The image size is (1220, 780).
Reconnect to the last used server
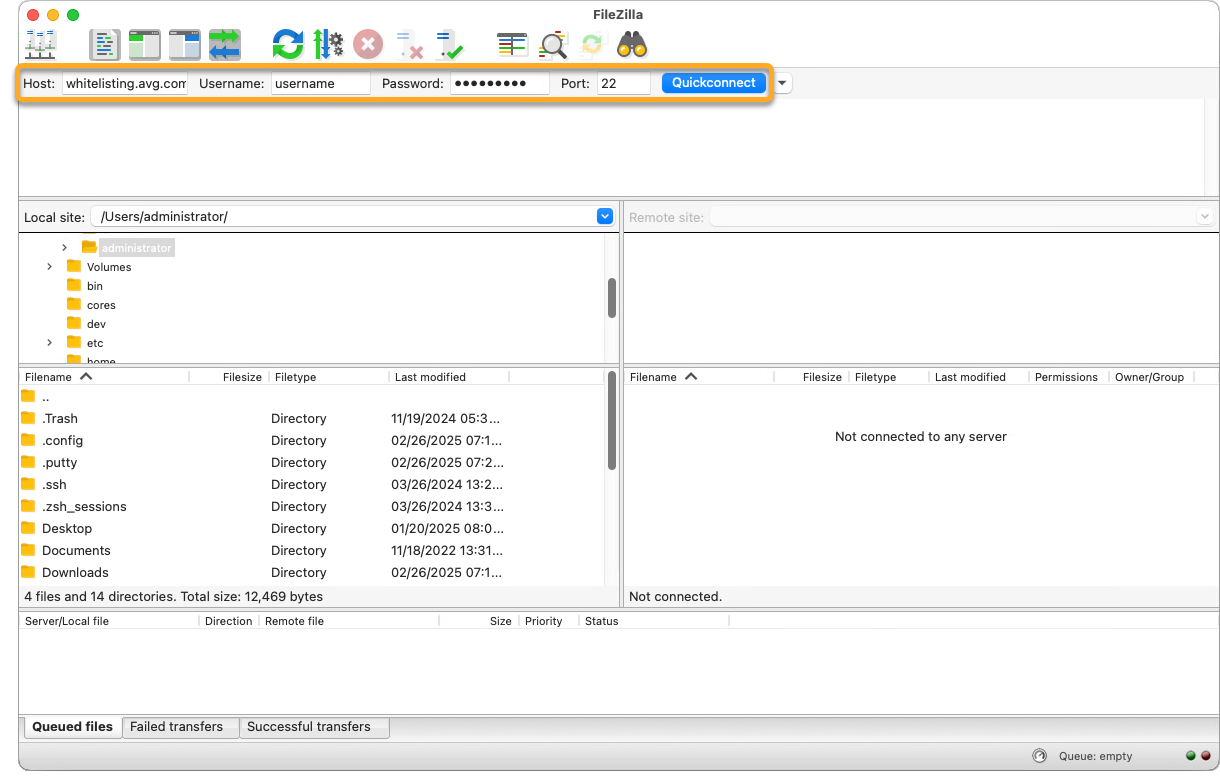click(449, 44)
